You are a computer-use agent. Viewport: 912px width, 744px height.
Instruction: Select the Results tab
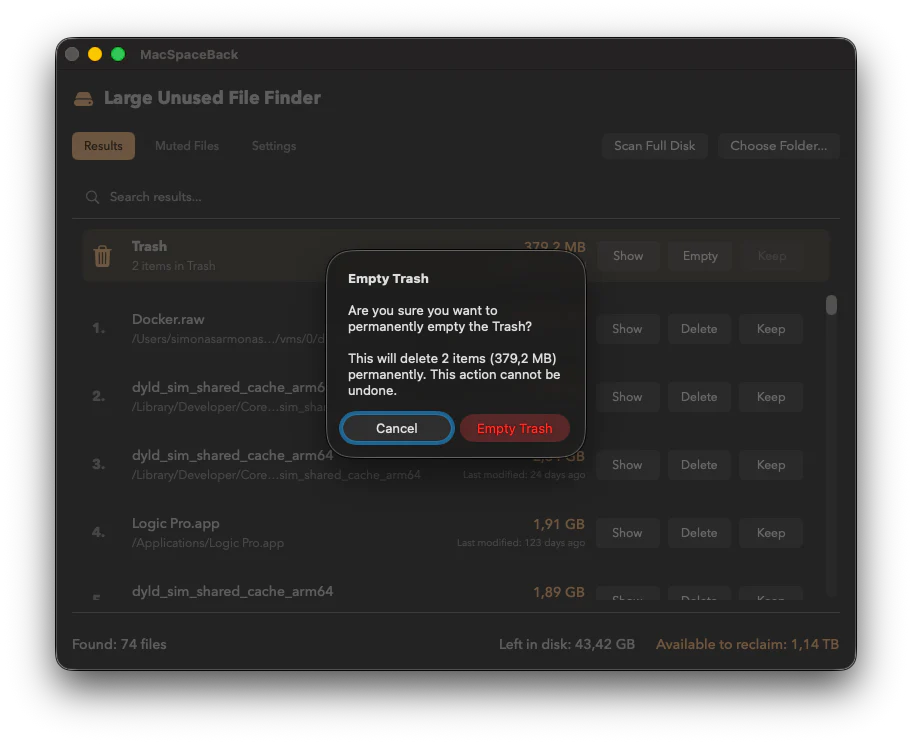103,146
